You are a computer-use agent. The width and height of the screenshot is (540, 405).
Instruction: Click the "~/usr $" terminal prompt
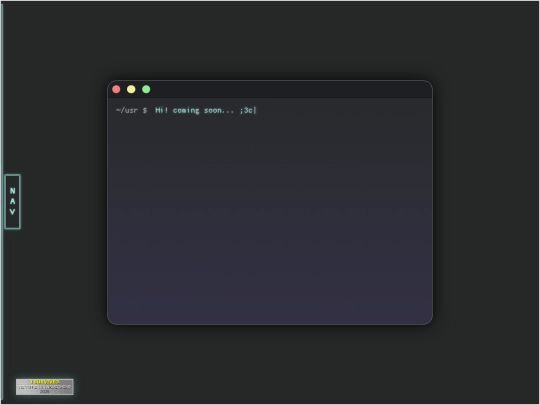(132, 111)
